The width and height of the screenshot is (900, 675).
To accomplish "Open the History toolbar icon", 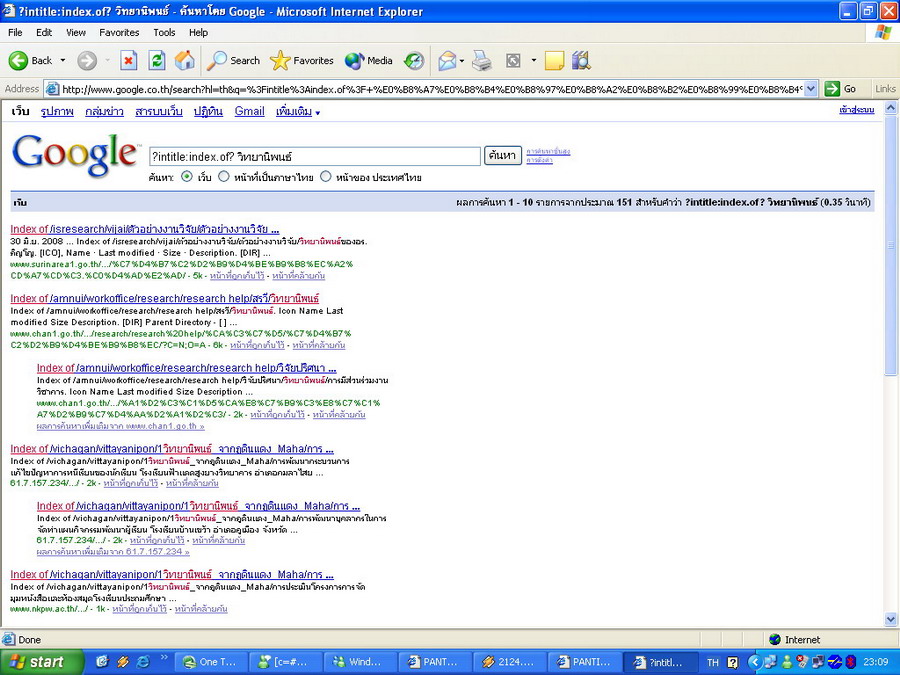I will tap(414, 60).
